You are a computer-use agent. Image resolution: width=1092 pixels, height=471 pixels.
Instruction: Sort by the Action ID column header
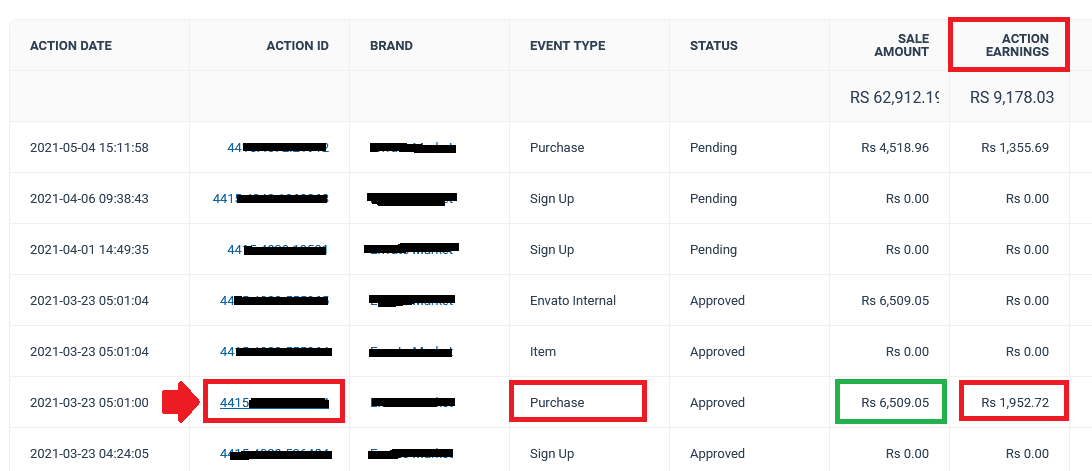pyautogui.click(x=297, y=46)
